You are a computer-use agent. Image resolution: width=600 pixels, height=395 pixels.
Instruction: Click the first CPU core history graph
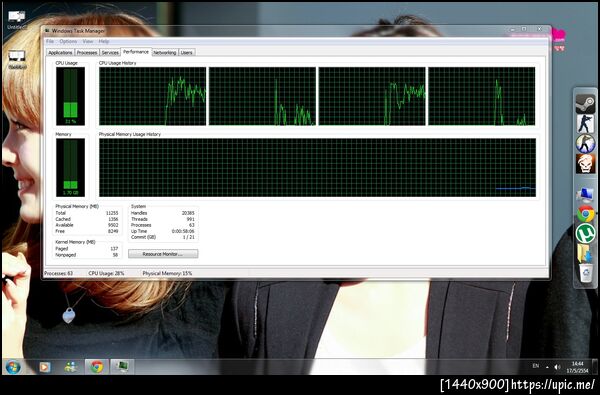(x=152, y=96)
